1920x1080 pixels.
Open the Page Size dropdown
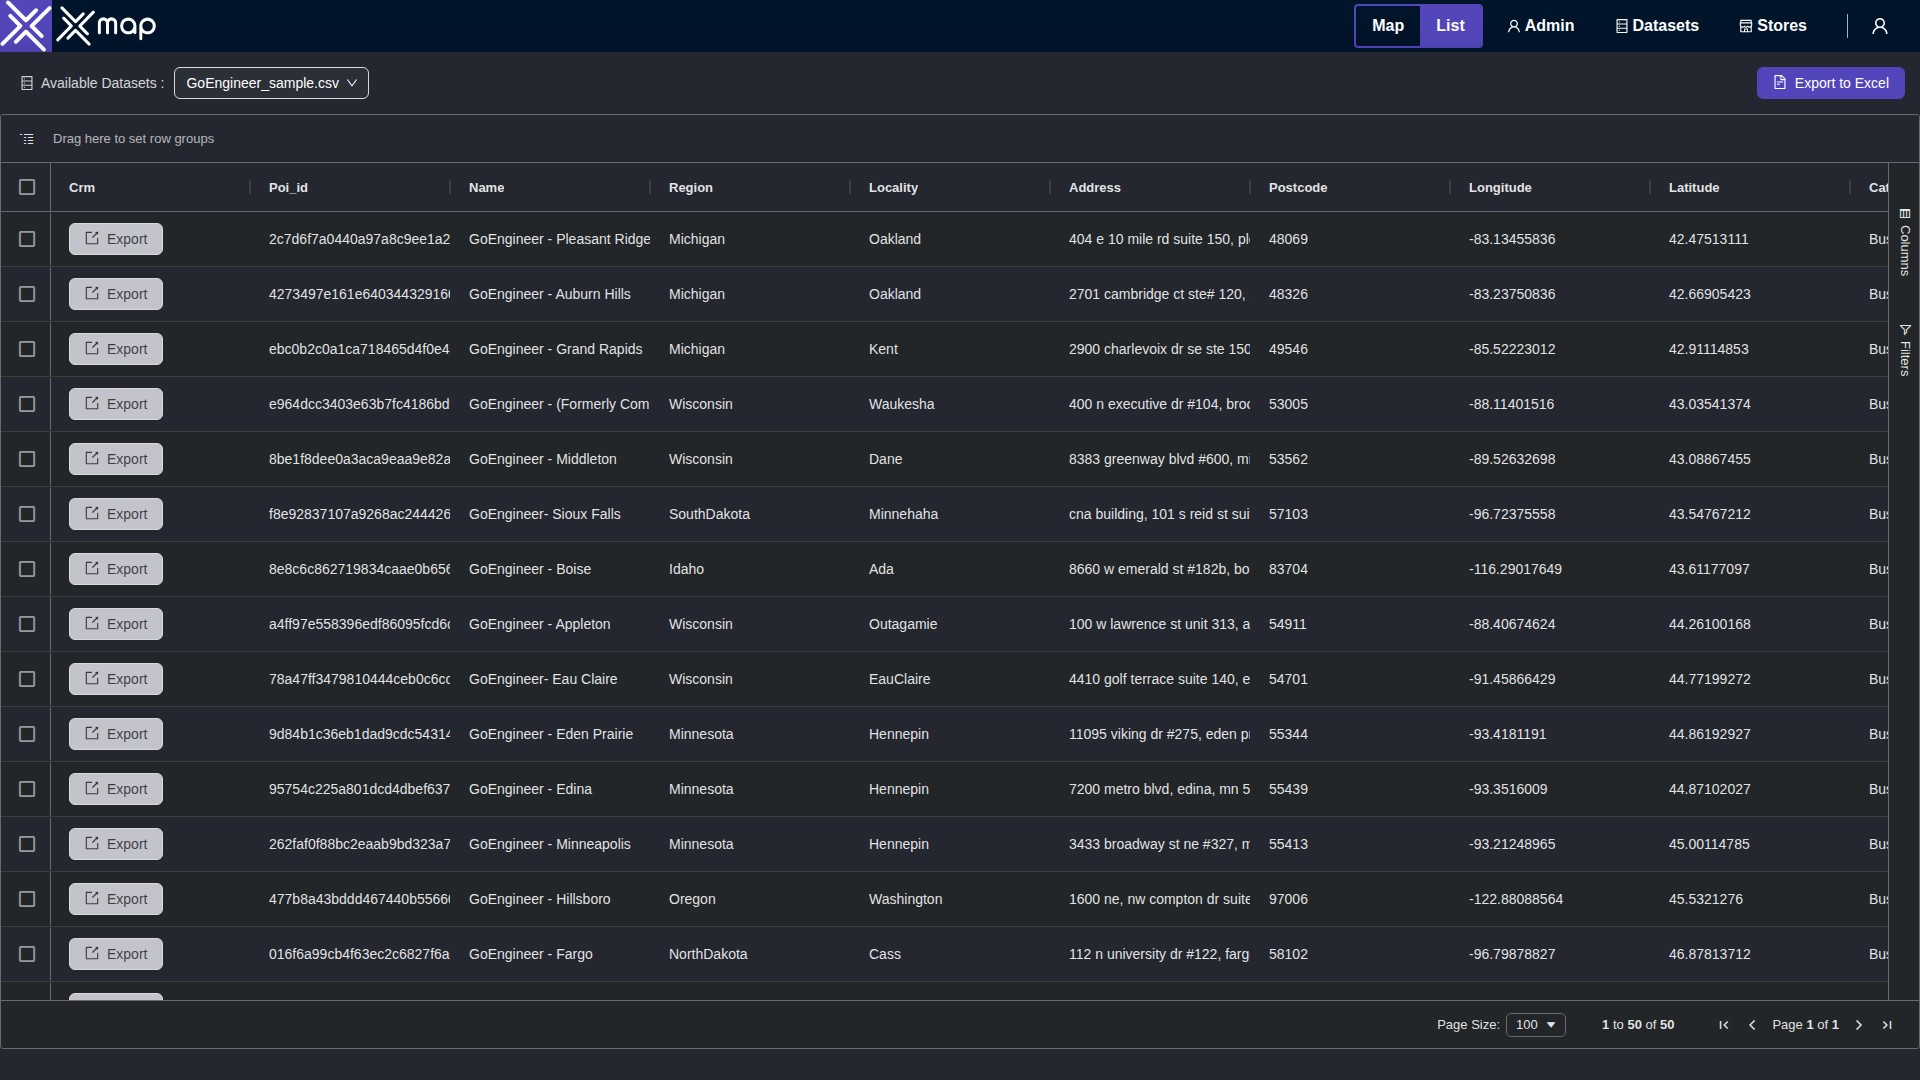coord(1535,1024)
